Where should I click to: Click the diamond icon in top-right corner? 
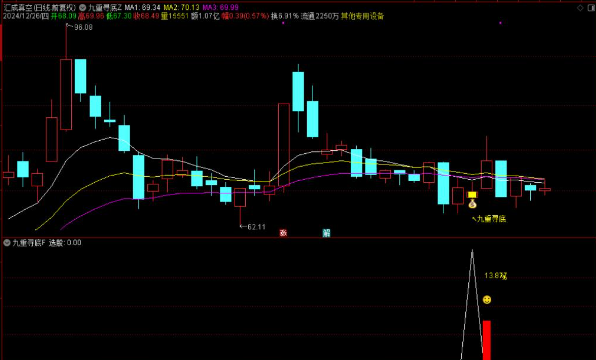(580, 8)
